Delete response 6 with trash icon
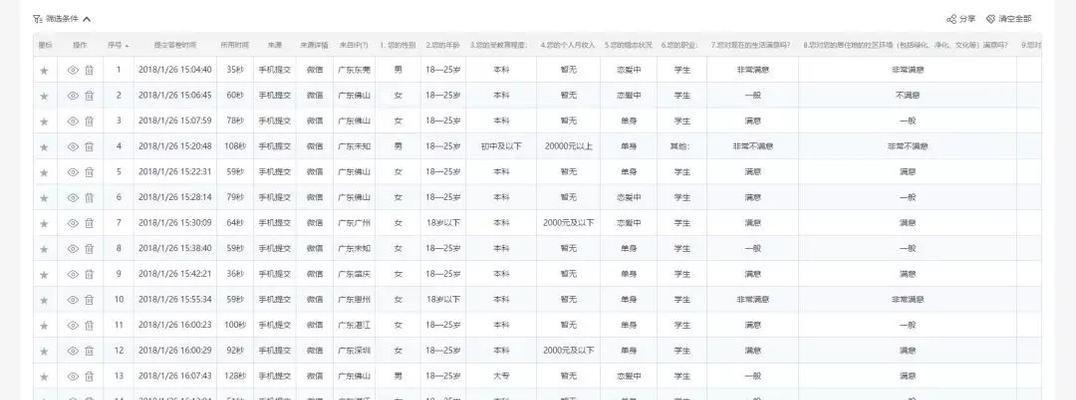The width and height of the screenshot is (1076, 400). click(x=89, y=198)
